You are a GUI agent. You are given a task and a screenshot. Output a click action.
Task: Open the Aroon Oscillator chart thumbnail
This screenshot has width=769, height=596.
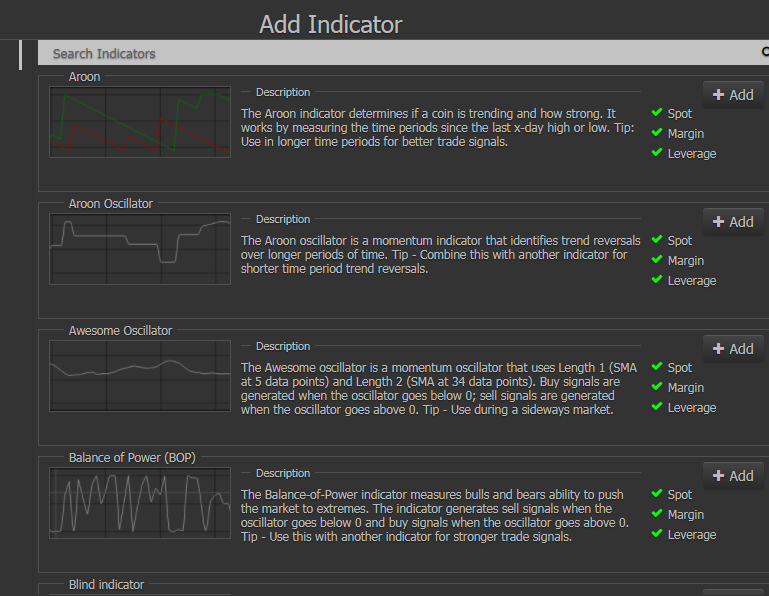click(x=140, y=249)
